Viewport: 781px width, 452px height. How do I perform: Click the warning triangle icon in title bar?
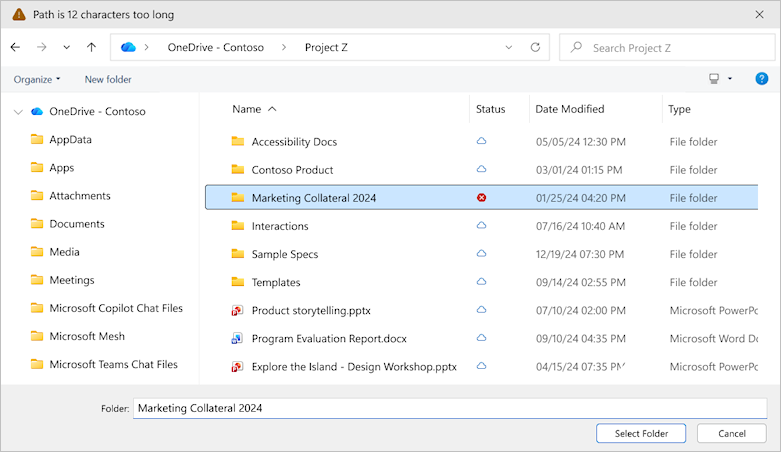(19, 14)
